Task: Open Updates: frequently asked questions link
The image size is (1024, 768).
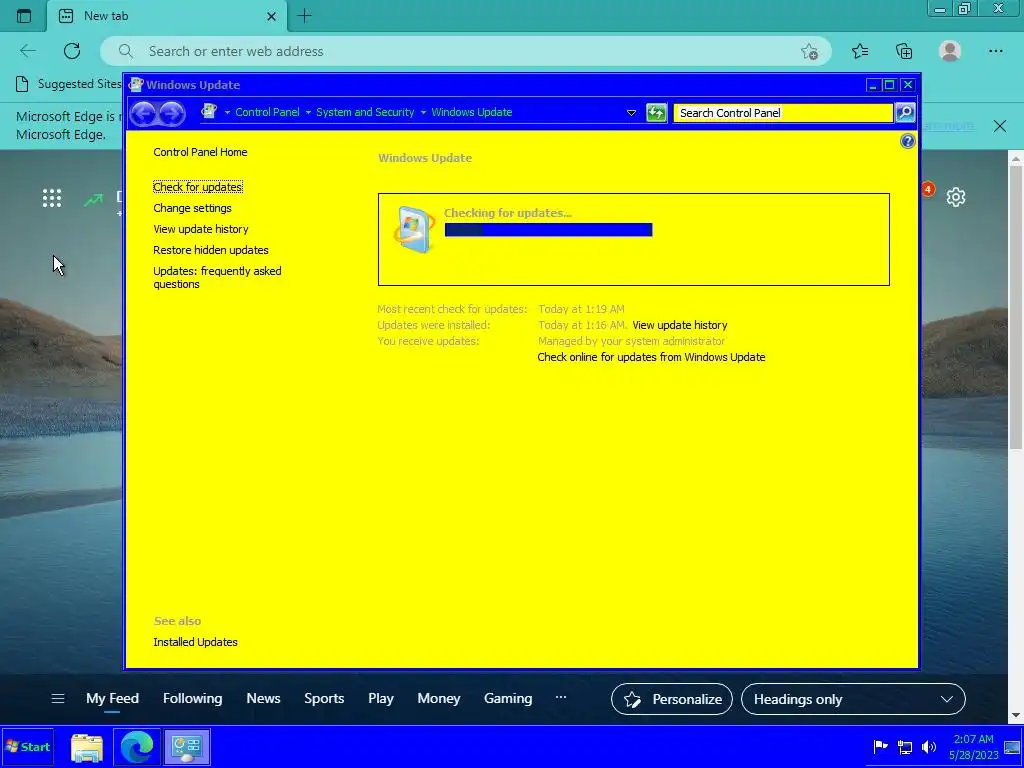Action: click(217, 277)
